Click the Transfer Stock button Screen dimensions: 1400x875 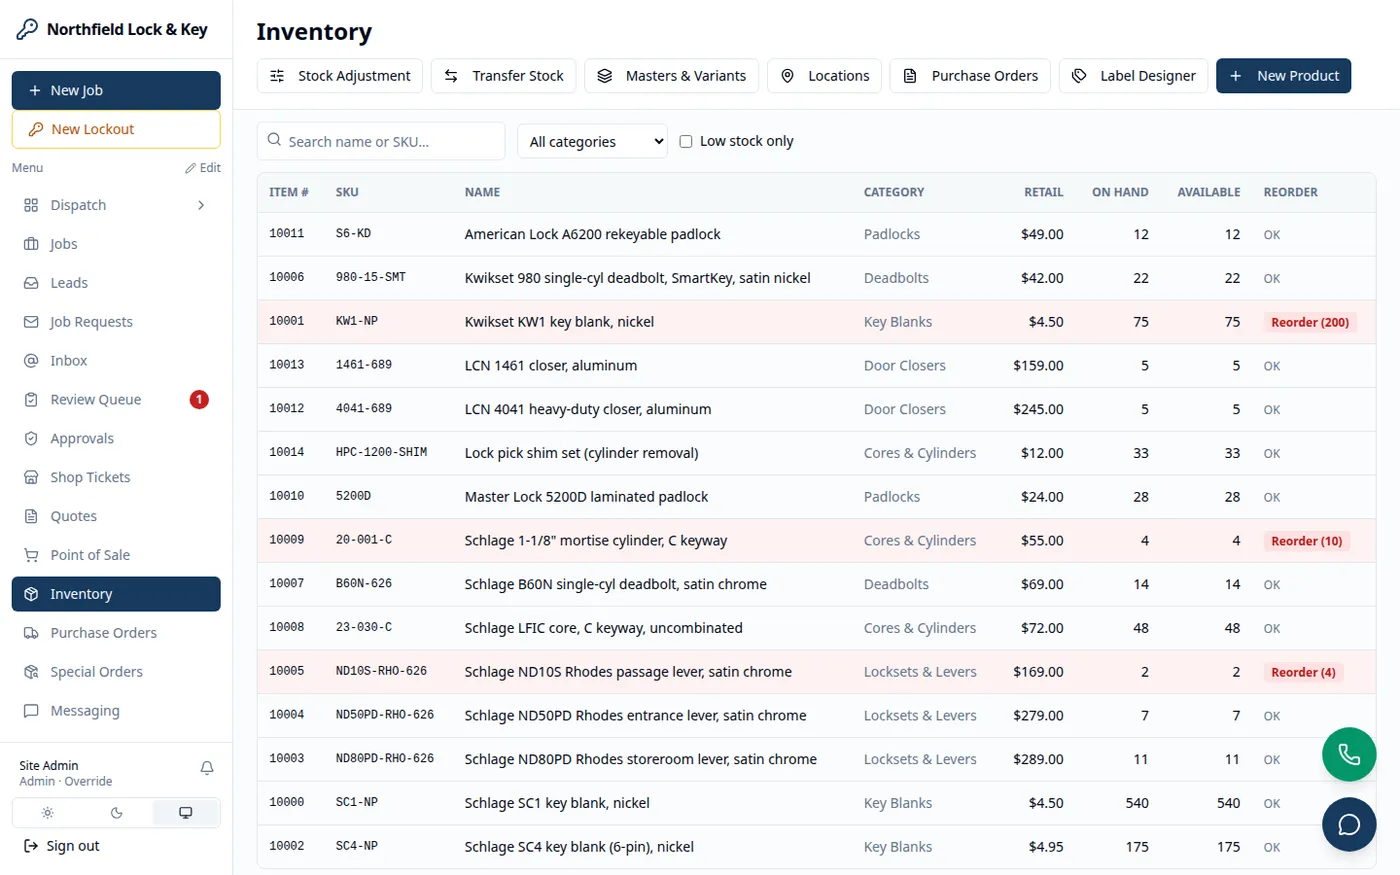tap(503, 76)
